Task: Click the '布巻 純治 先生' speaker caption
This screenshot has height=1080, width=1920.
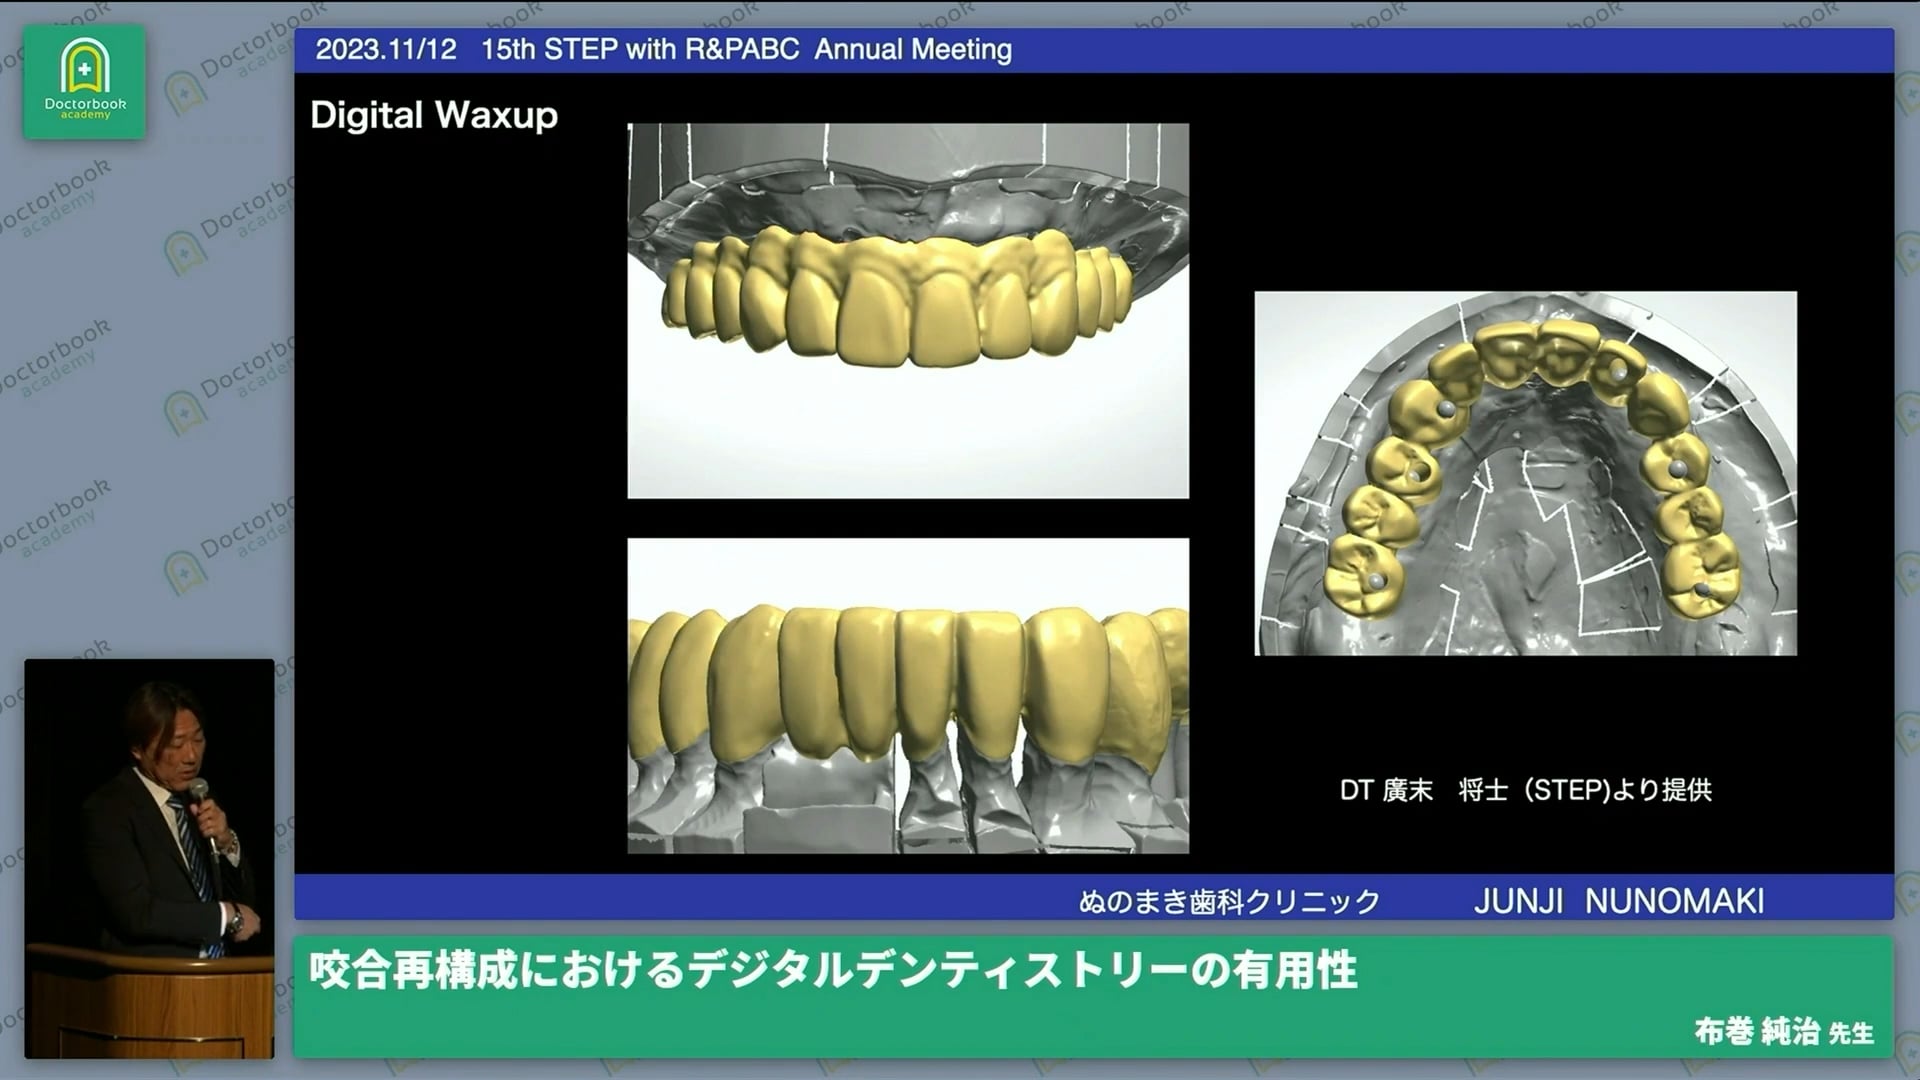Action: coord(1784,1031)
